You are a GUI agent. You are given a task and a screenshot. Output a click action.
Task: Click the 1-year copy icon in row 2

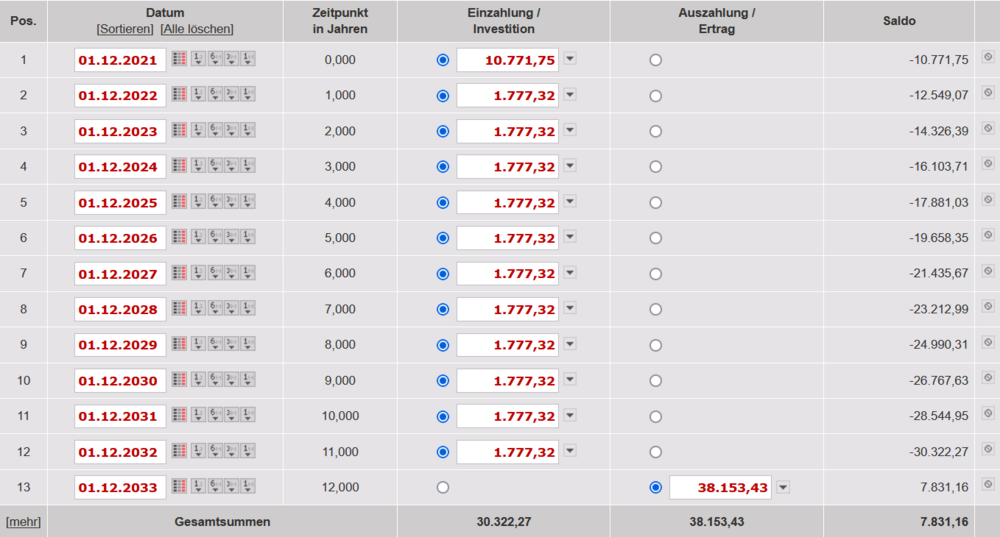tap(197, 96)
